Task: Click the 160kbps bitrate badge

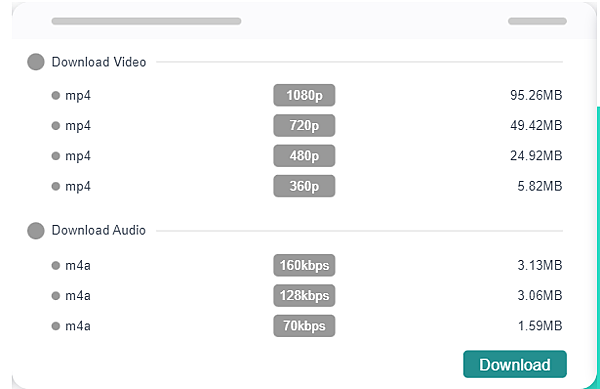Action: tap(304, 265)
